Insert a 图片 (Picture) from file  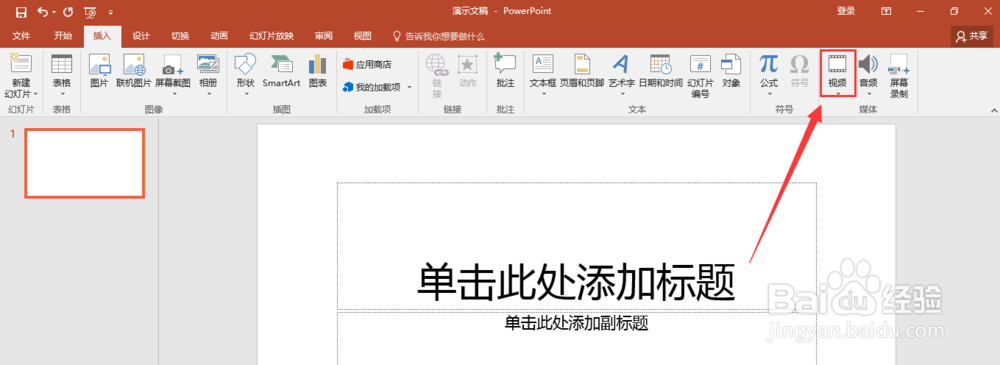pos(99,71)
